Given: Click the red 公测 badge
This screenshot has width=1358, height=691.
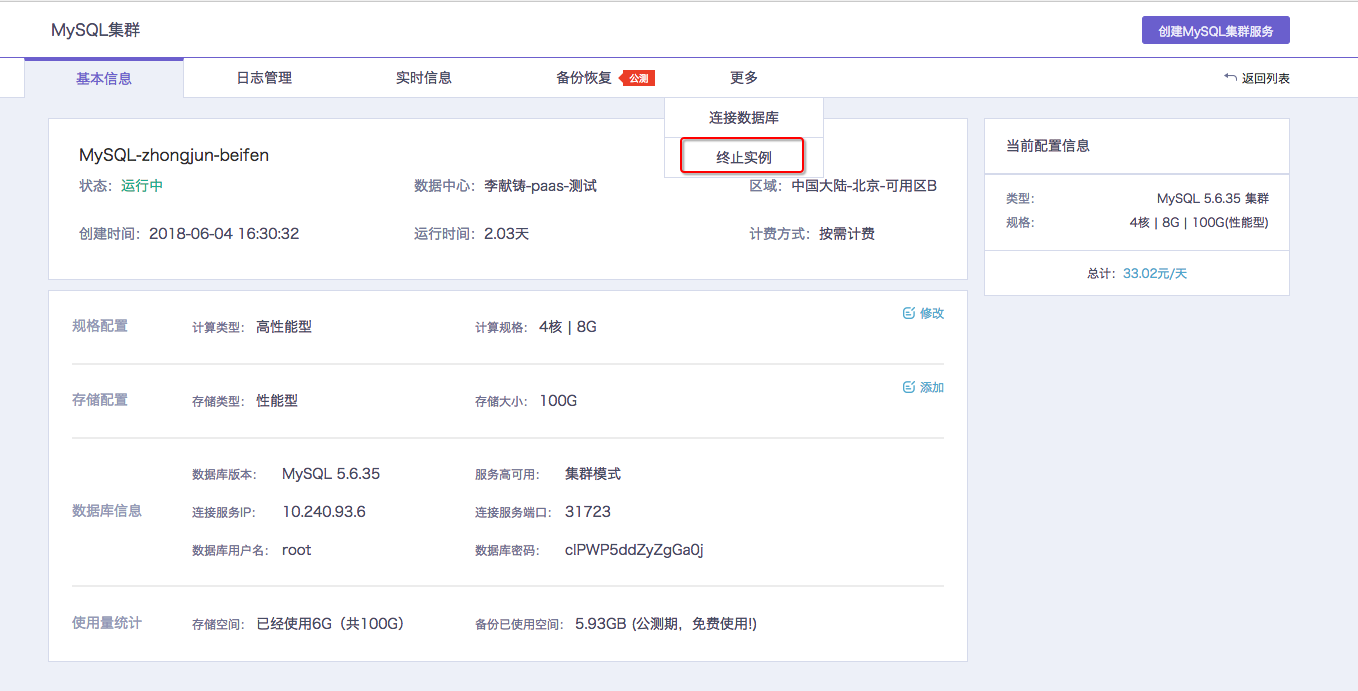Looking at the screenshot, I should (638, 78).
